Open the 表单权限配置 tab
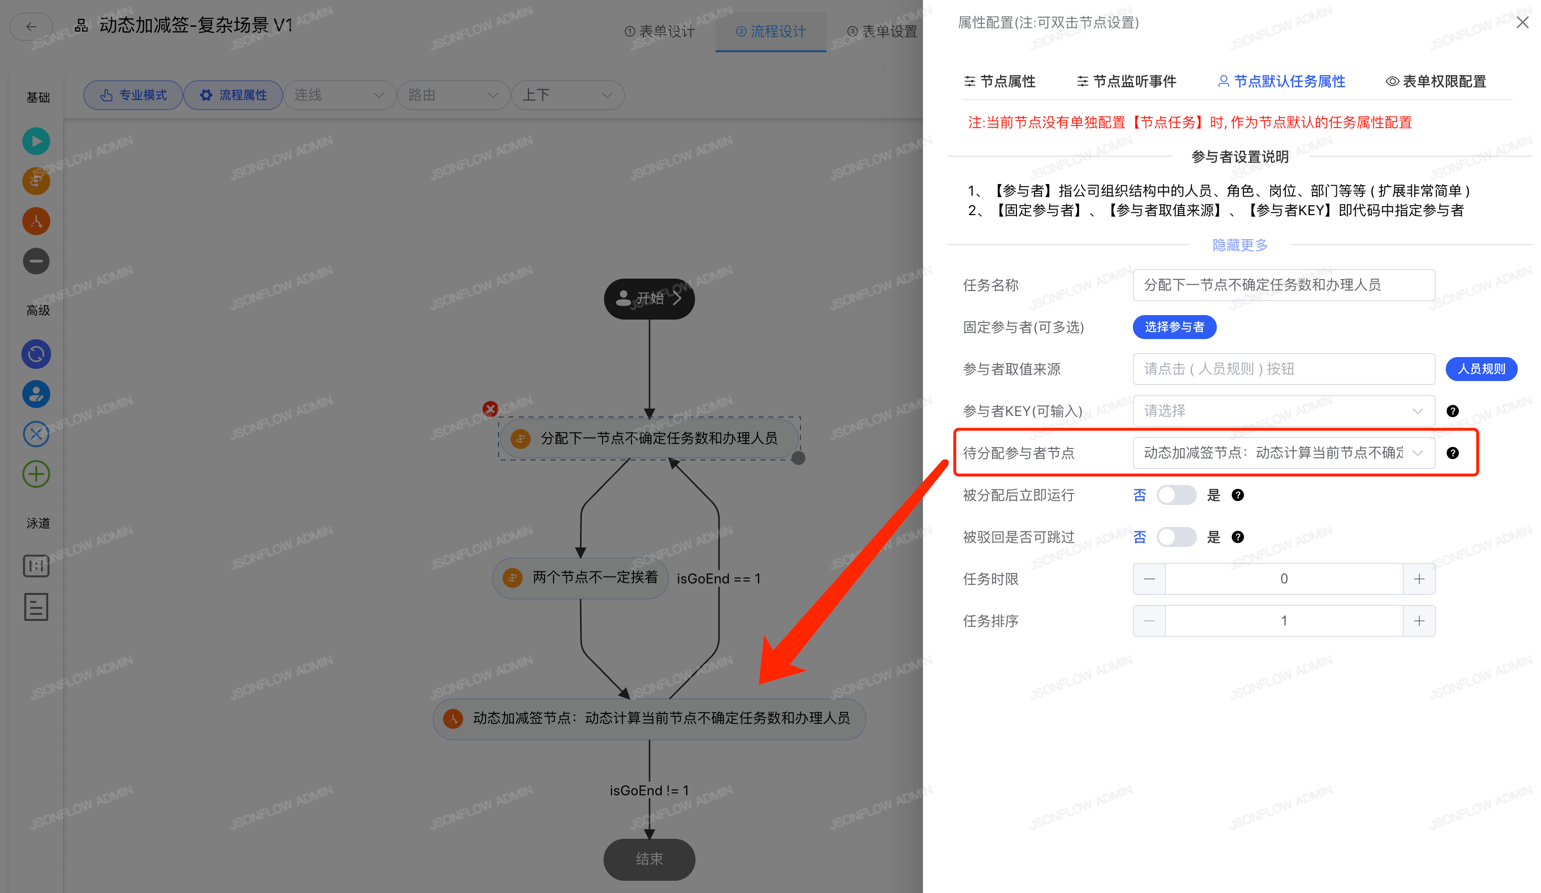 click(x=1436, y=81)
